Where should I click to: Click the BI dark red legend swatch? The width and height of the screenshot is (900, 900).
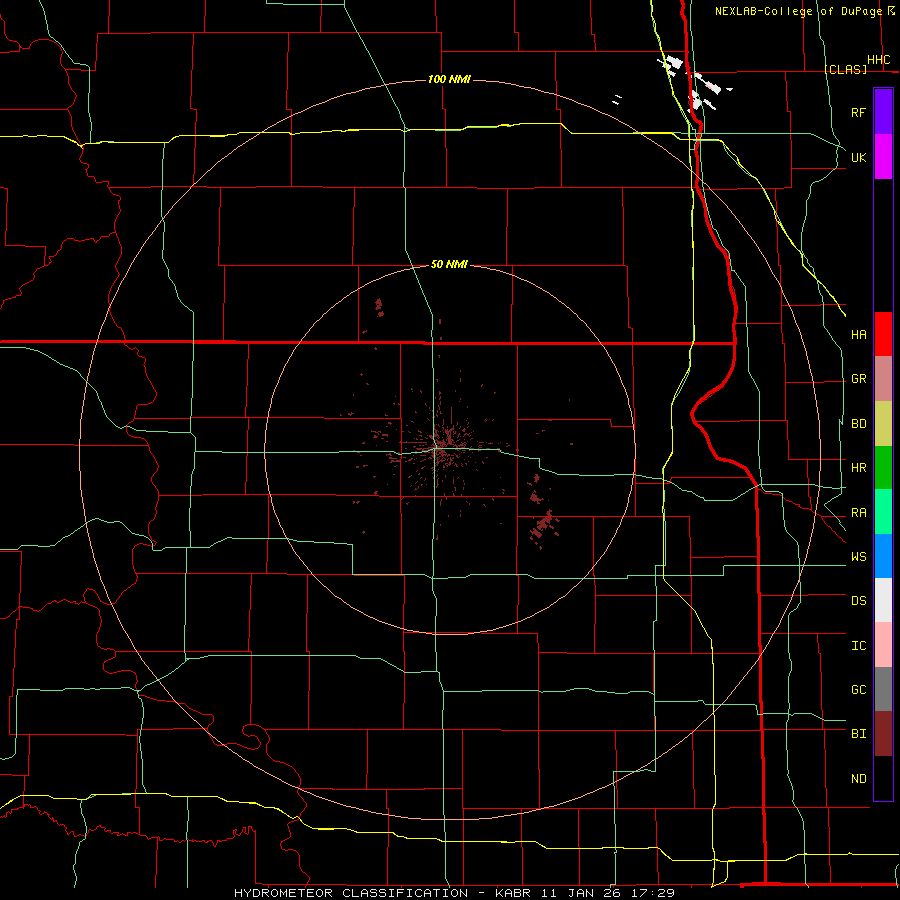[883, 734]
